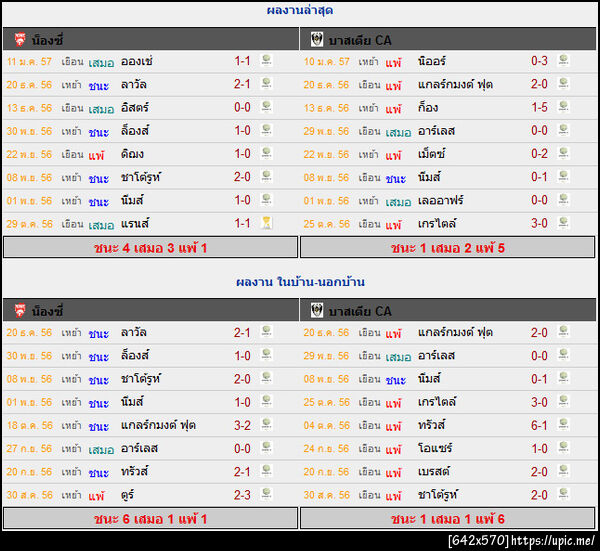Open match detail icon for เลออาฟร์ 0-0 row
This screenshot has height=551, width=600.
563,200
